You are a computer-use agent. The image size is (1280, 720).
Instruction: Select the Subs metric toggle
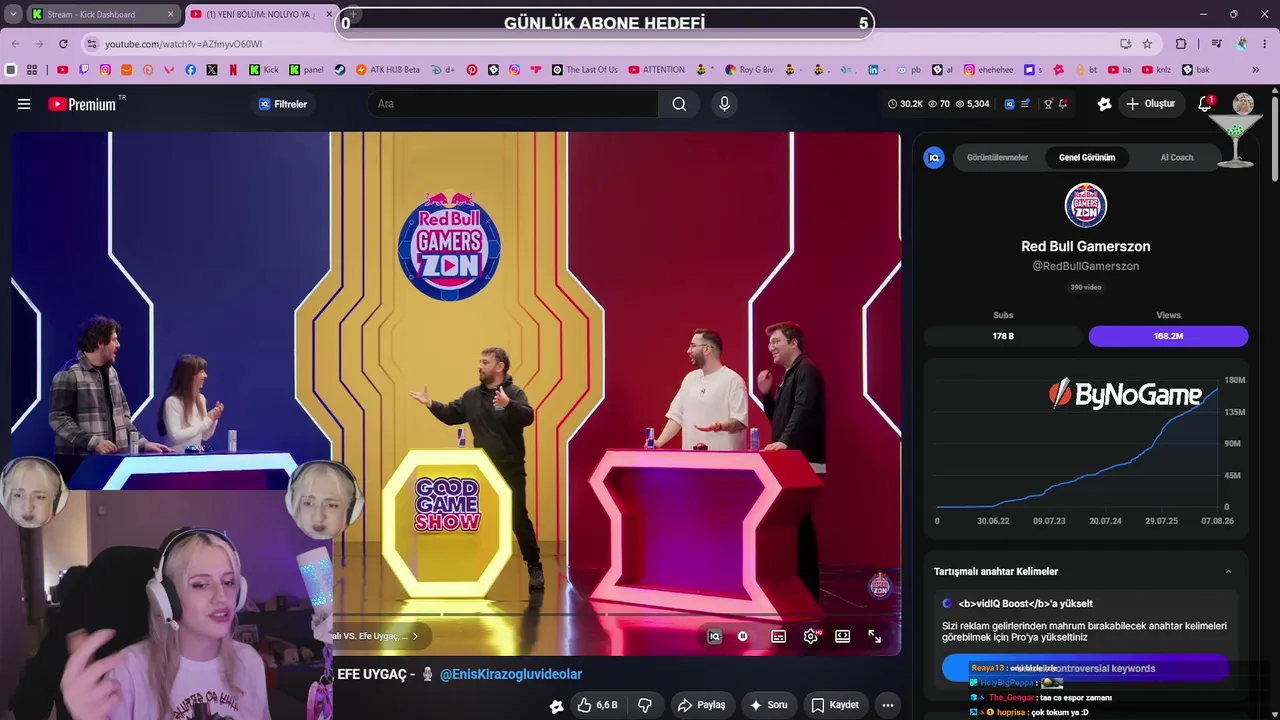click(1003, 336)
